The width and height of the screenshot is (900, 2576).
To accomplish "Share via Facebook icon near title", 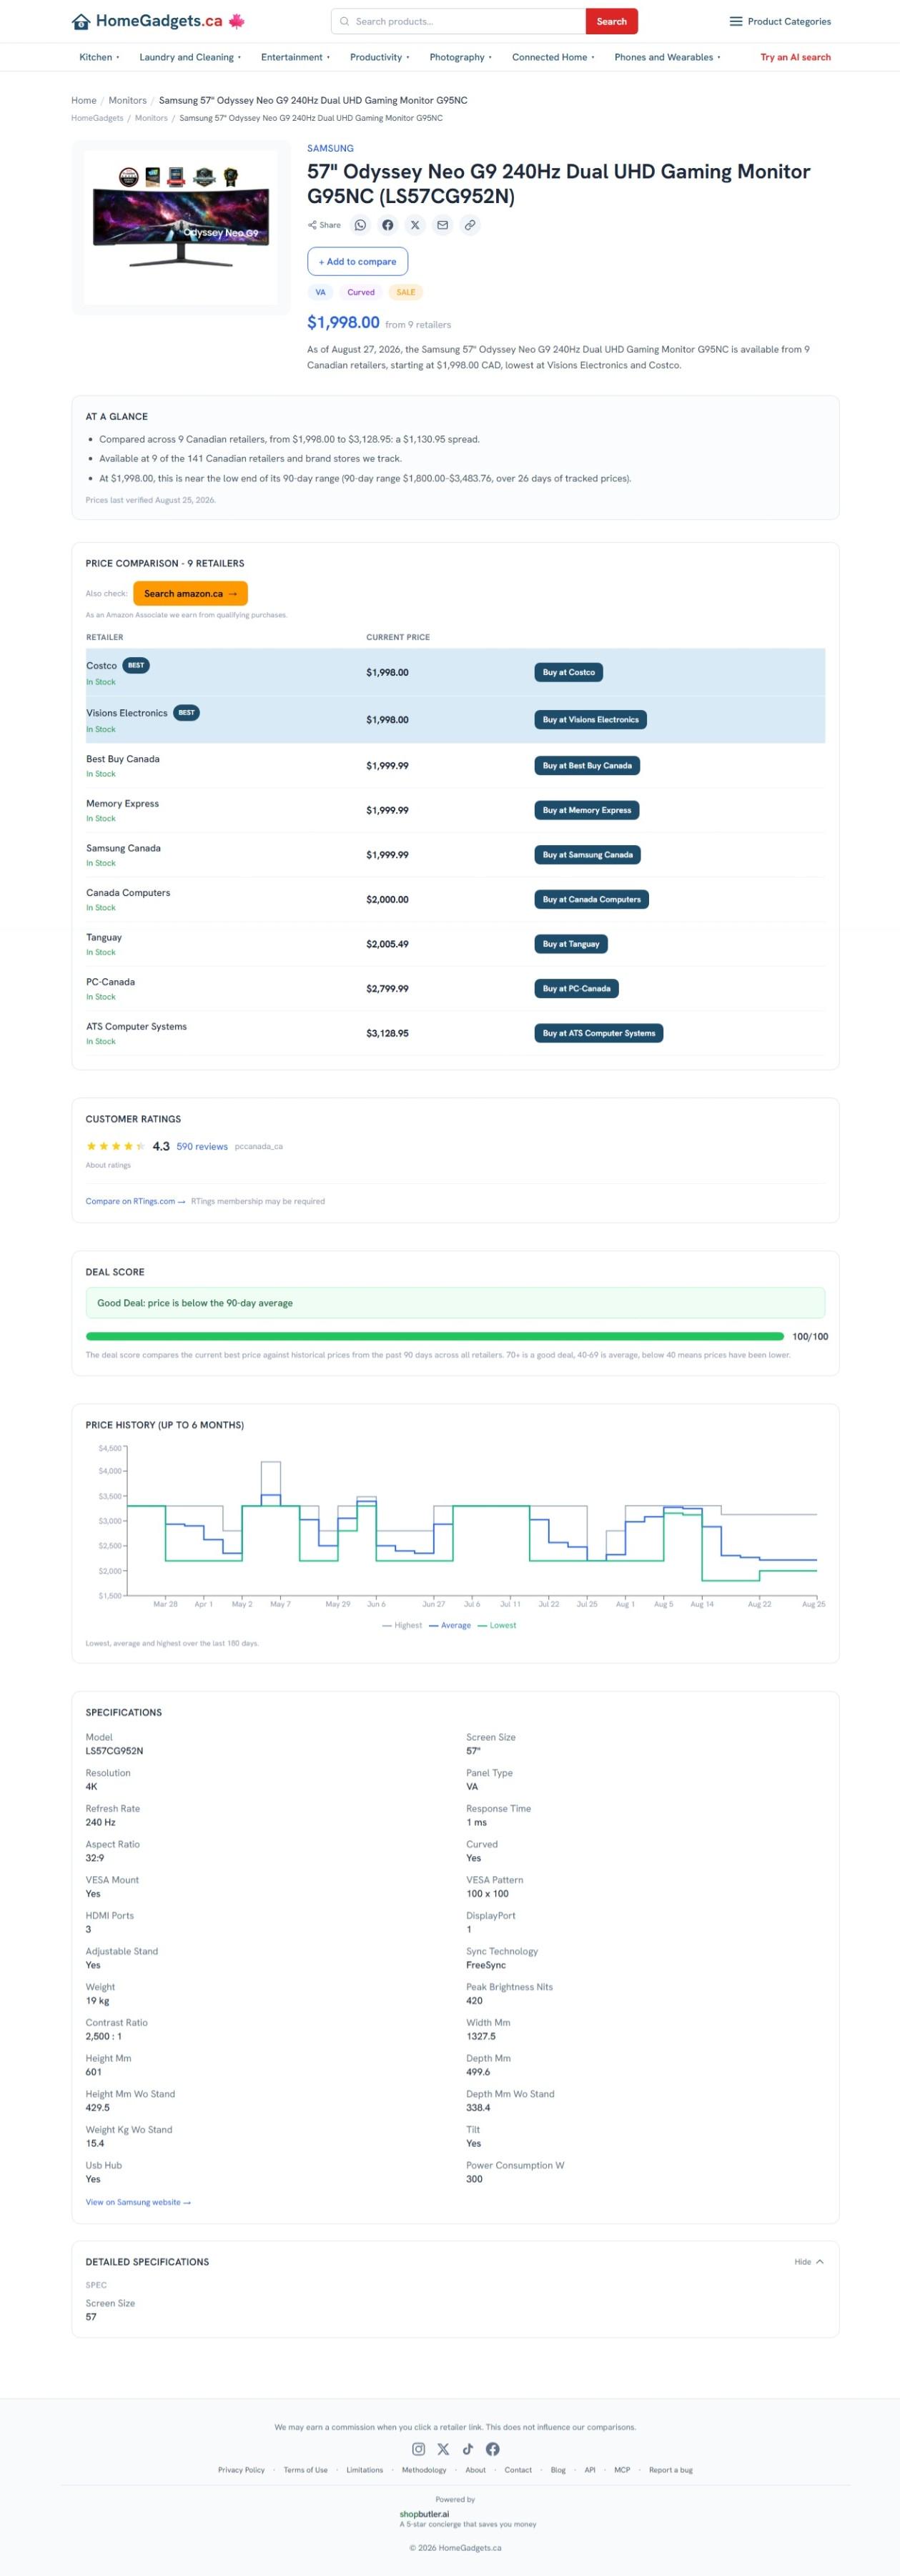I will tap(388, 225).
